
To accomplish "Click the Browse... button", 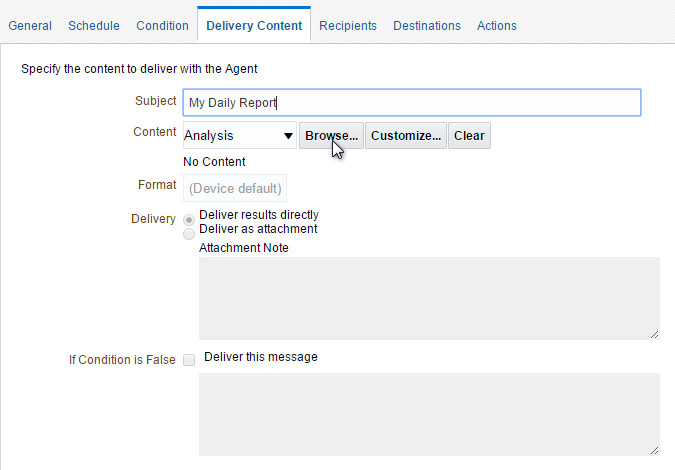I will click(x=331, y=136).
